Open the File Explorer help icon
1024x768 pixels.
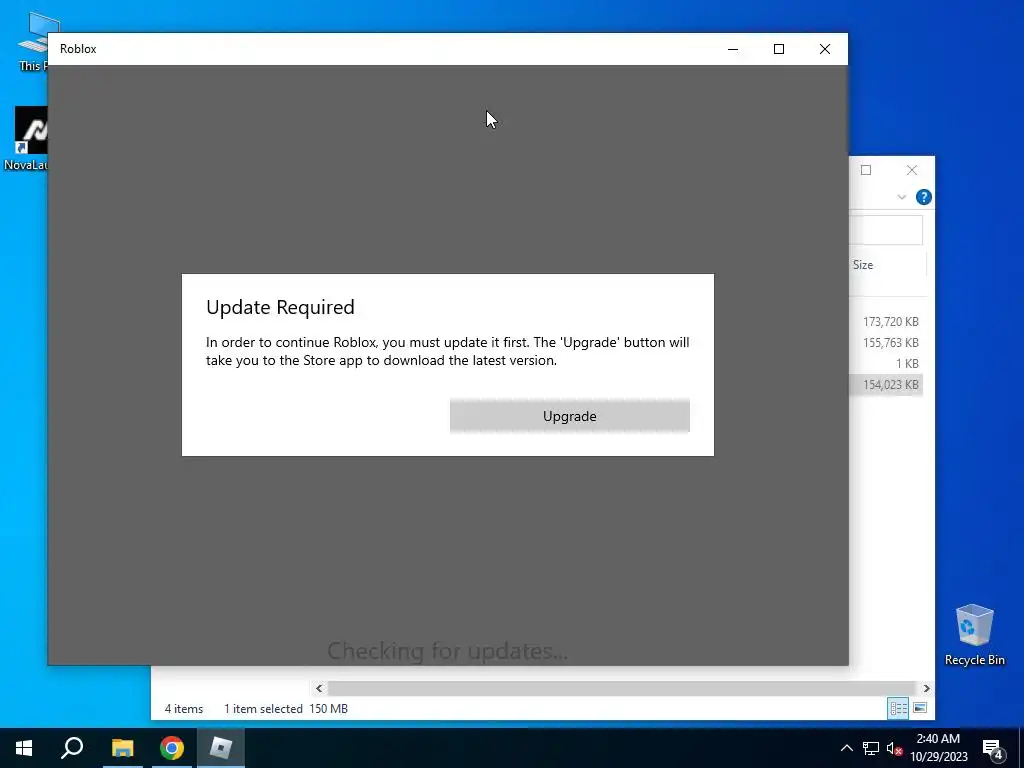(923, 197)
